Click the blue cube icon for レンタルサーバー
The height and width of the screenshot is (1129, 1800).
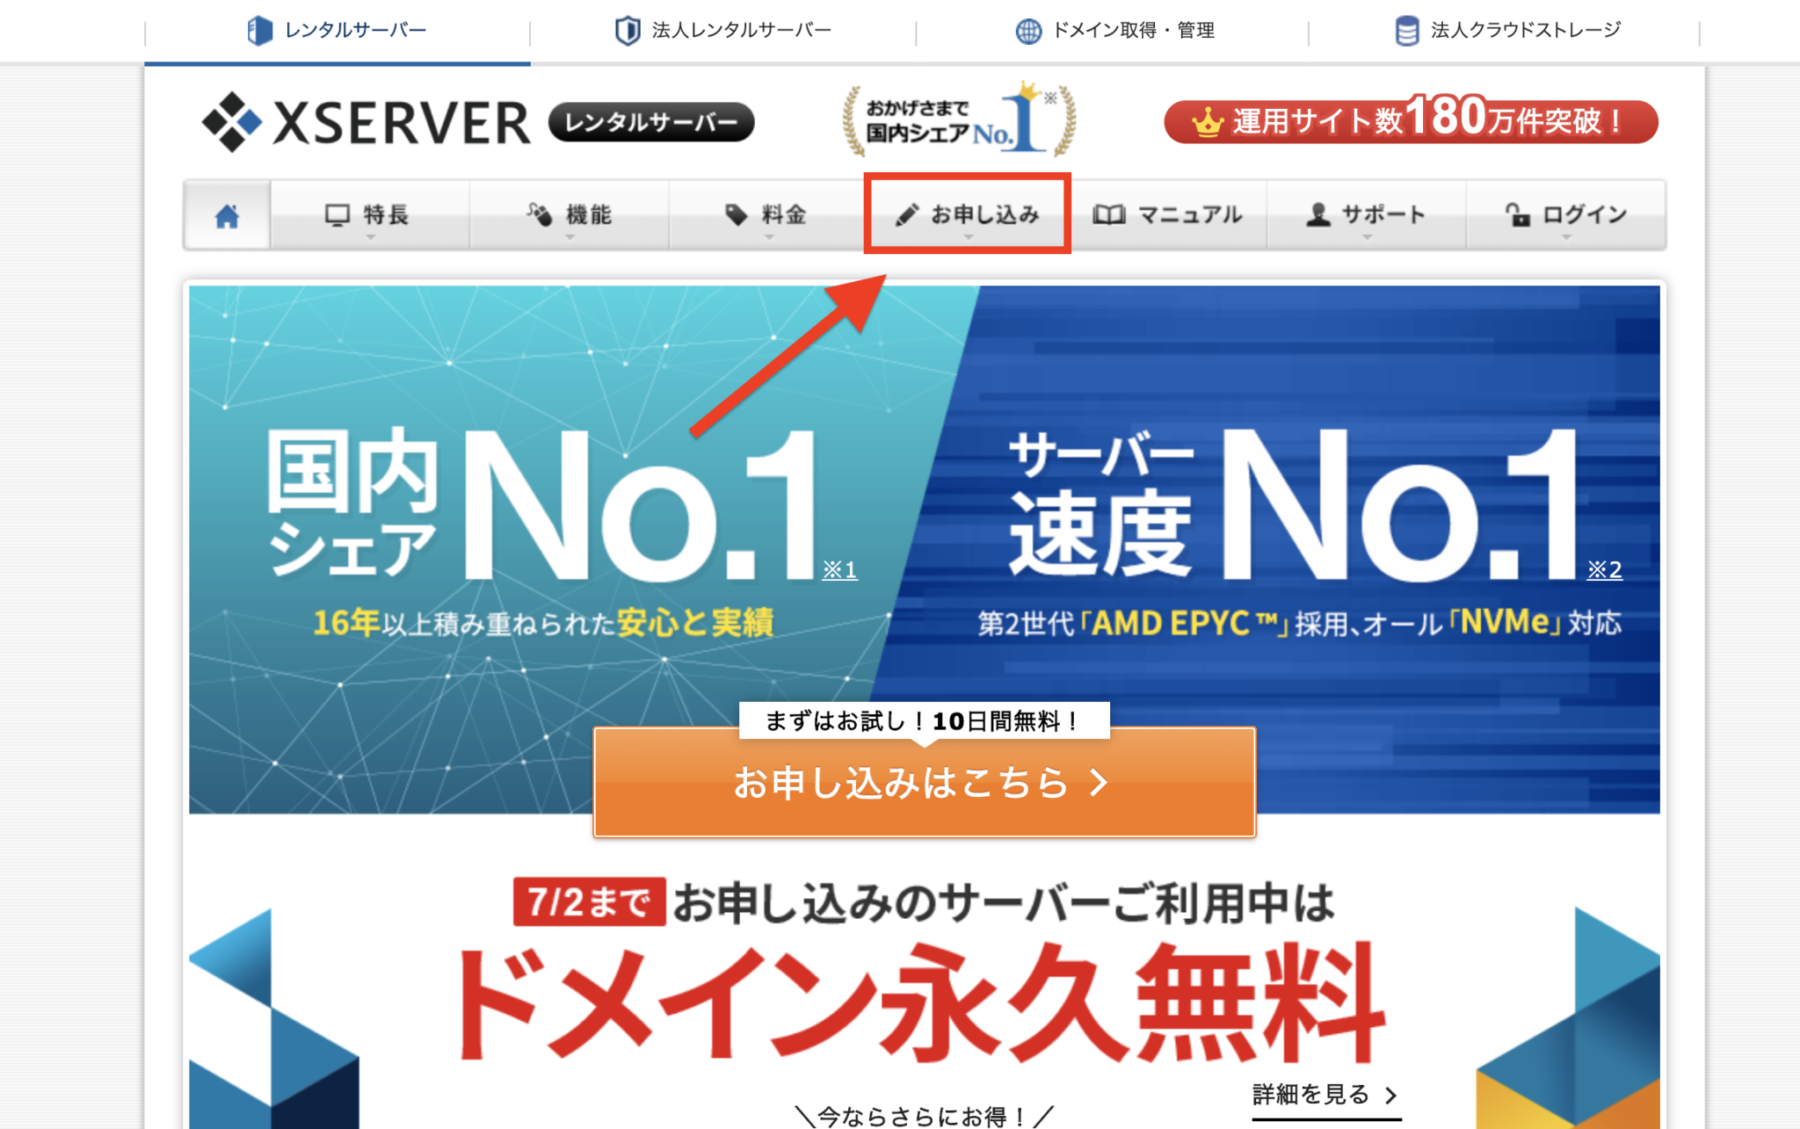pos(259,30)
